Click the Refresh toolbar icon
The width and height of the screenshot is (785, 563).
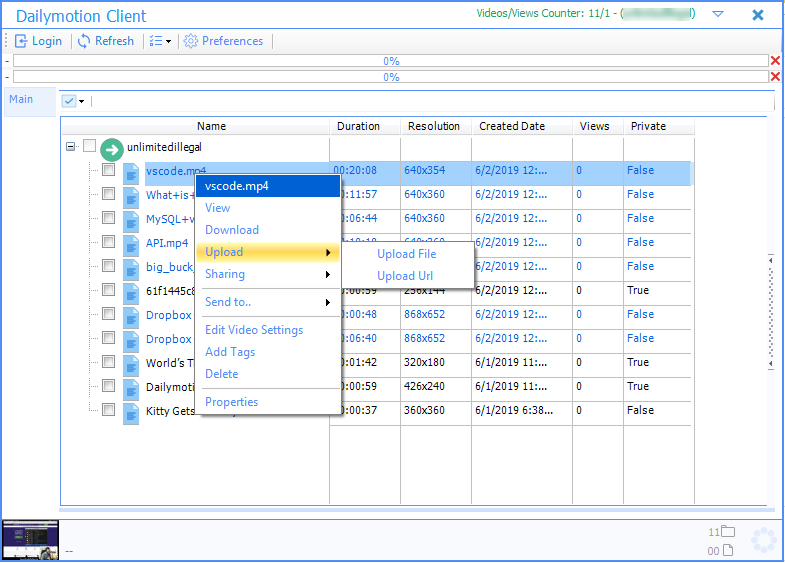[x=84, y=41]
